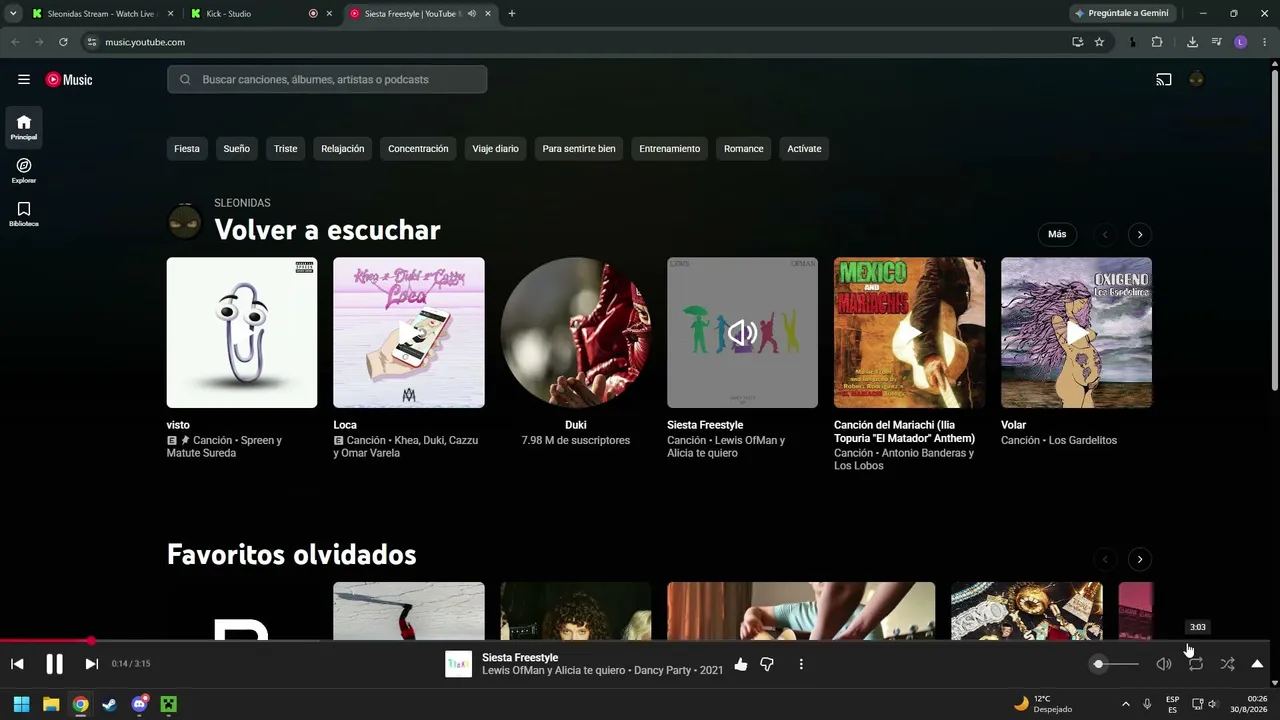The image size is (1280, 720).
Task: Open the Duki artist circle thumbnail
Action: coord(576,333)
